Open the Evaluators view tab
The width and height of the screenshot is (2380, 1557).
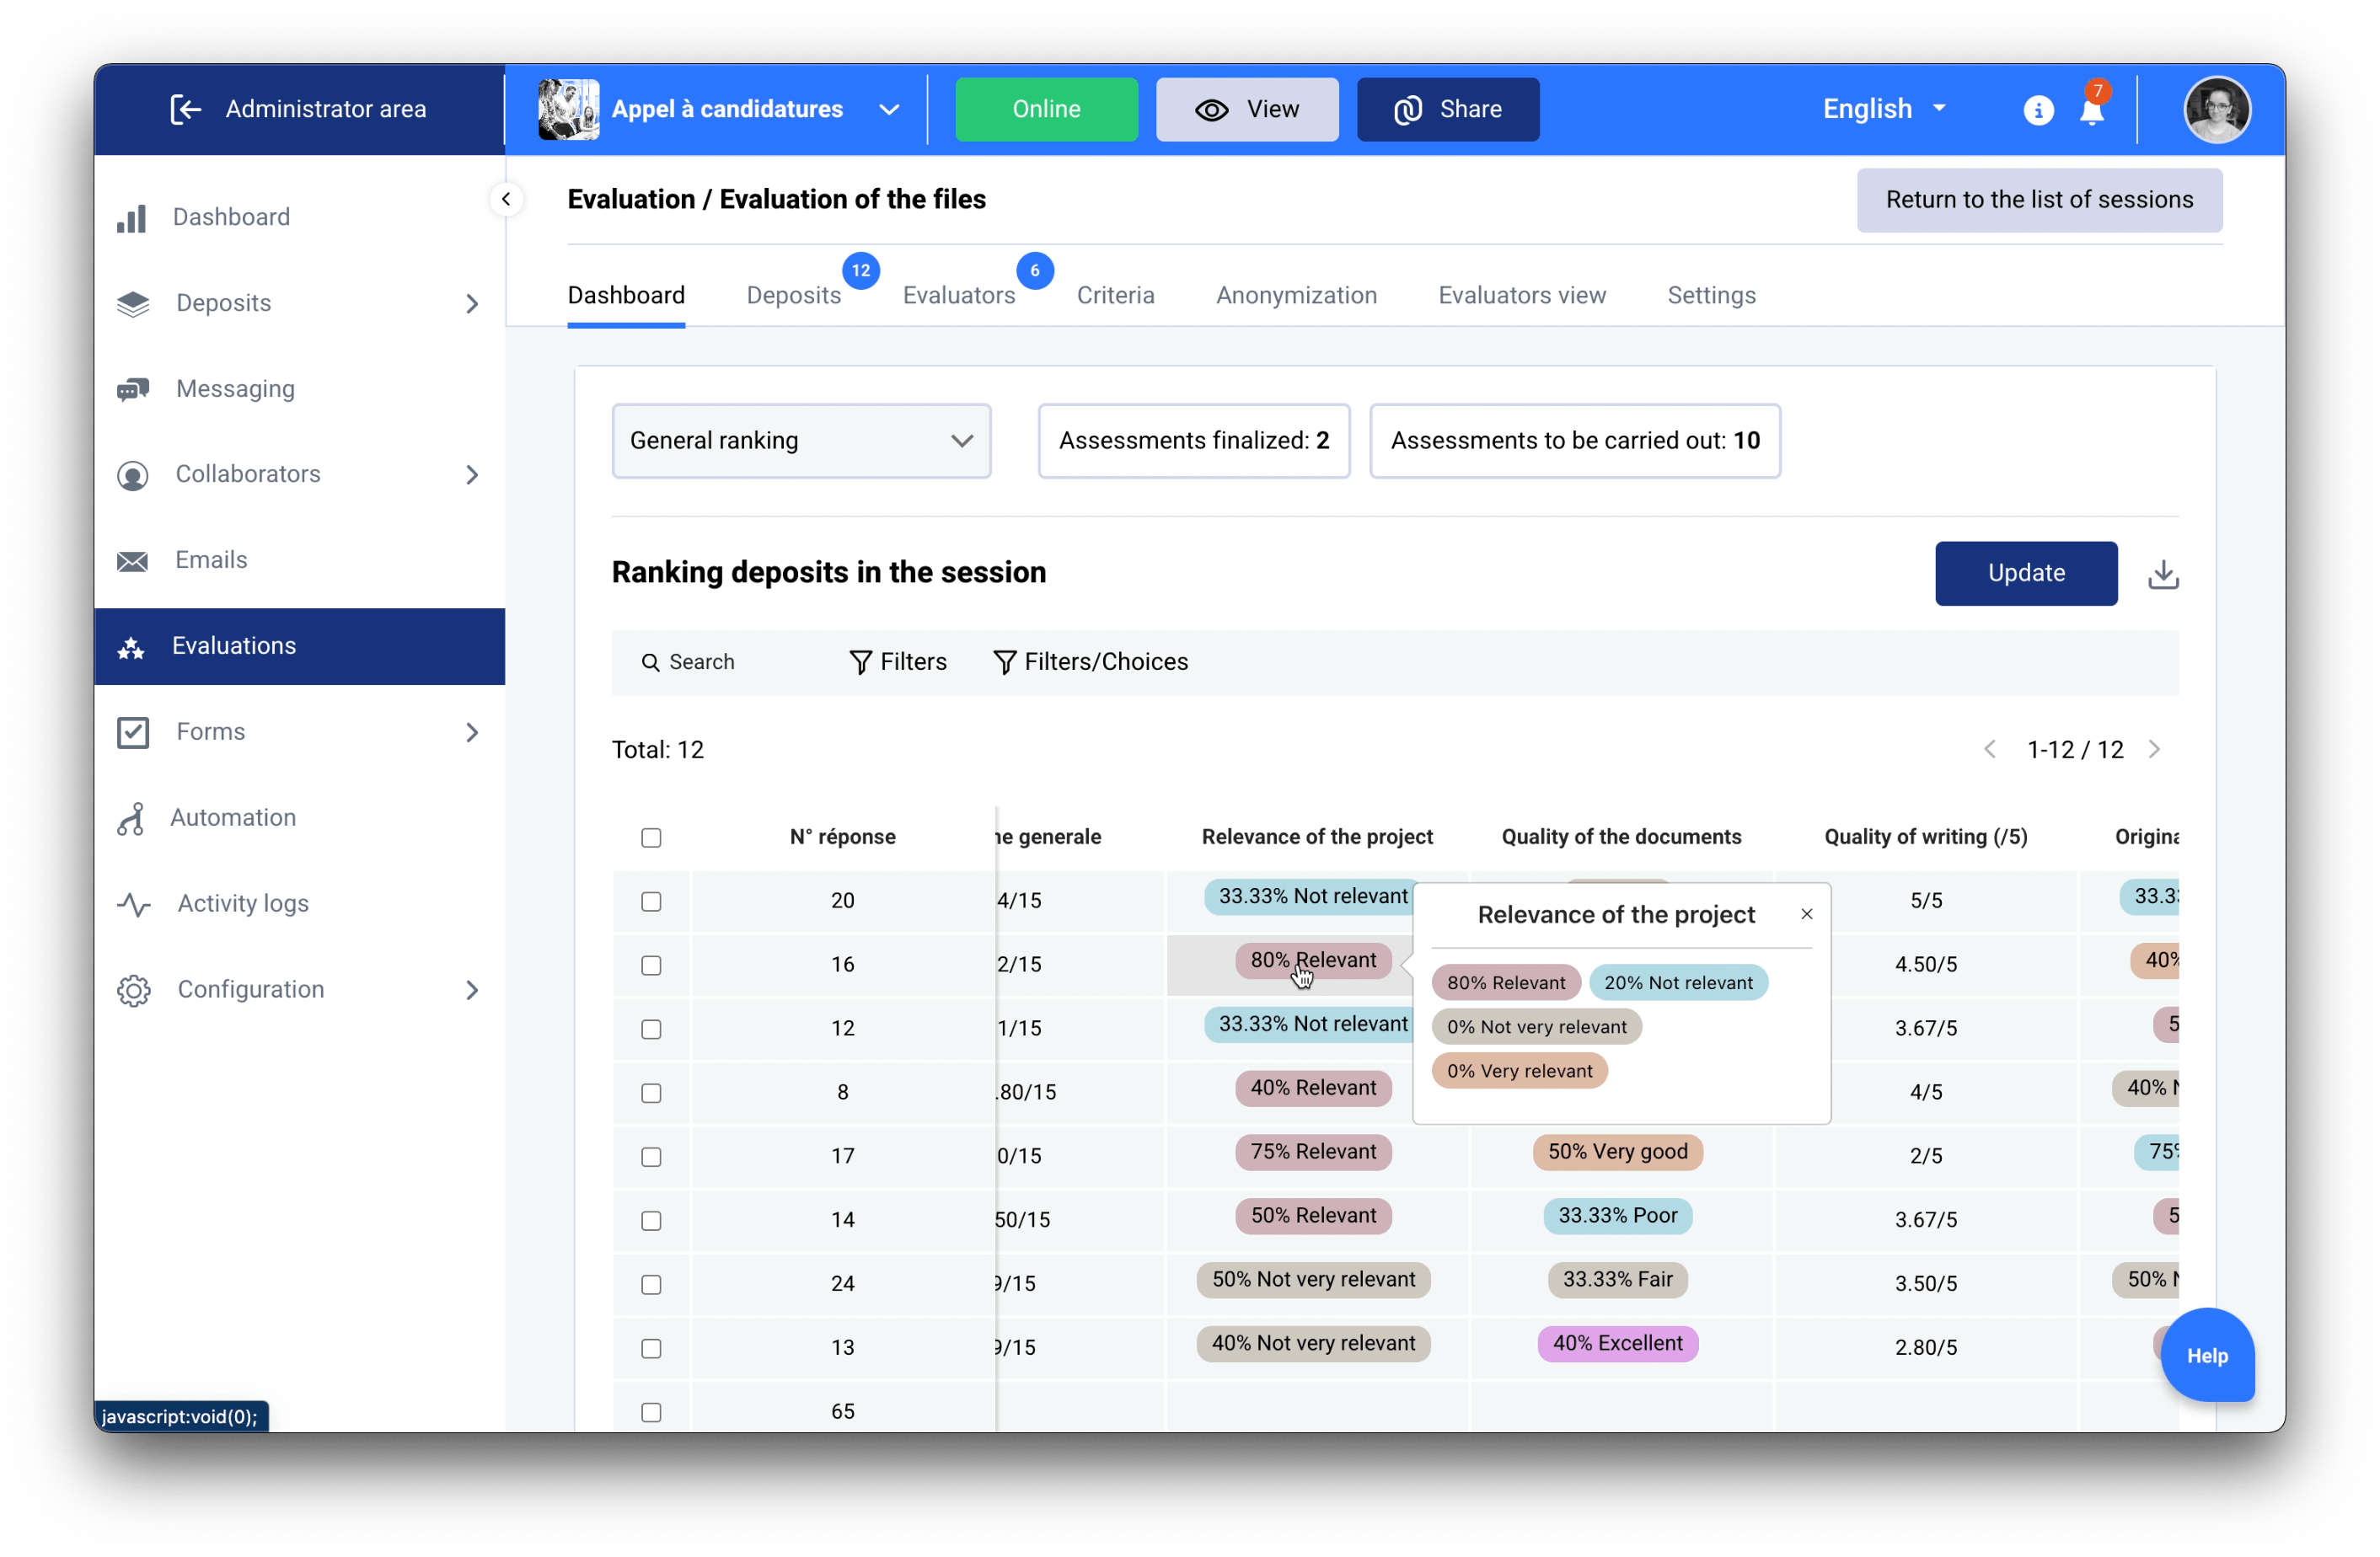tap(1521, 295)
